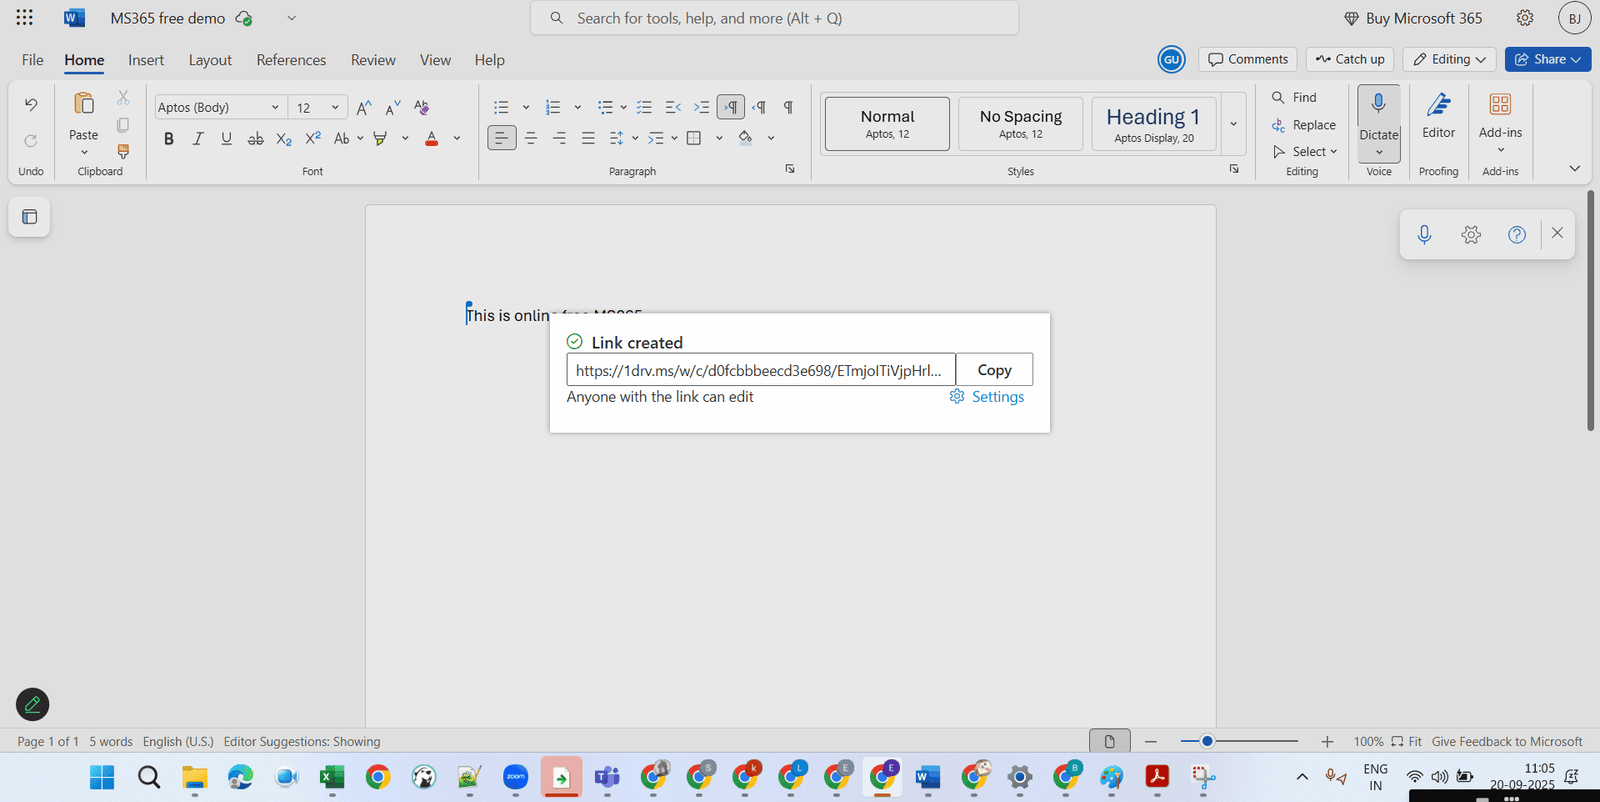This screenshot has width=1600, height=802.
Task: Open the Editing mode dropdown
Action: [x=1449, y=60]
